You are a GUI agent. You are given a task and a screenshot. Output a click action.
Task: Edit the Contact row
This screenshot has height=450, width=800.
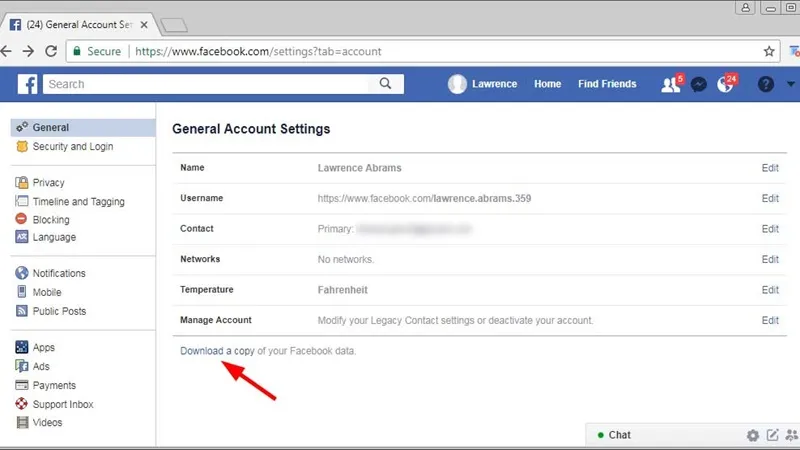(x=770, y=229)
